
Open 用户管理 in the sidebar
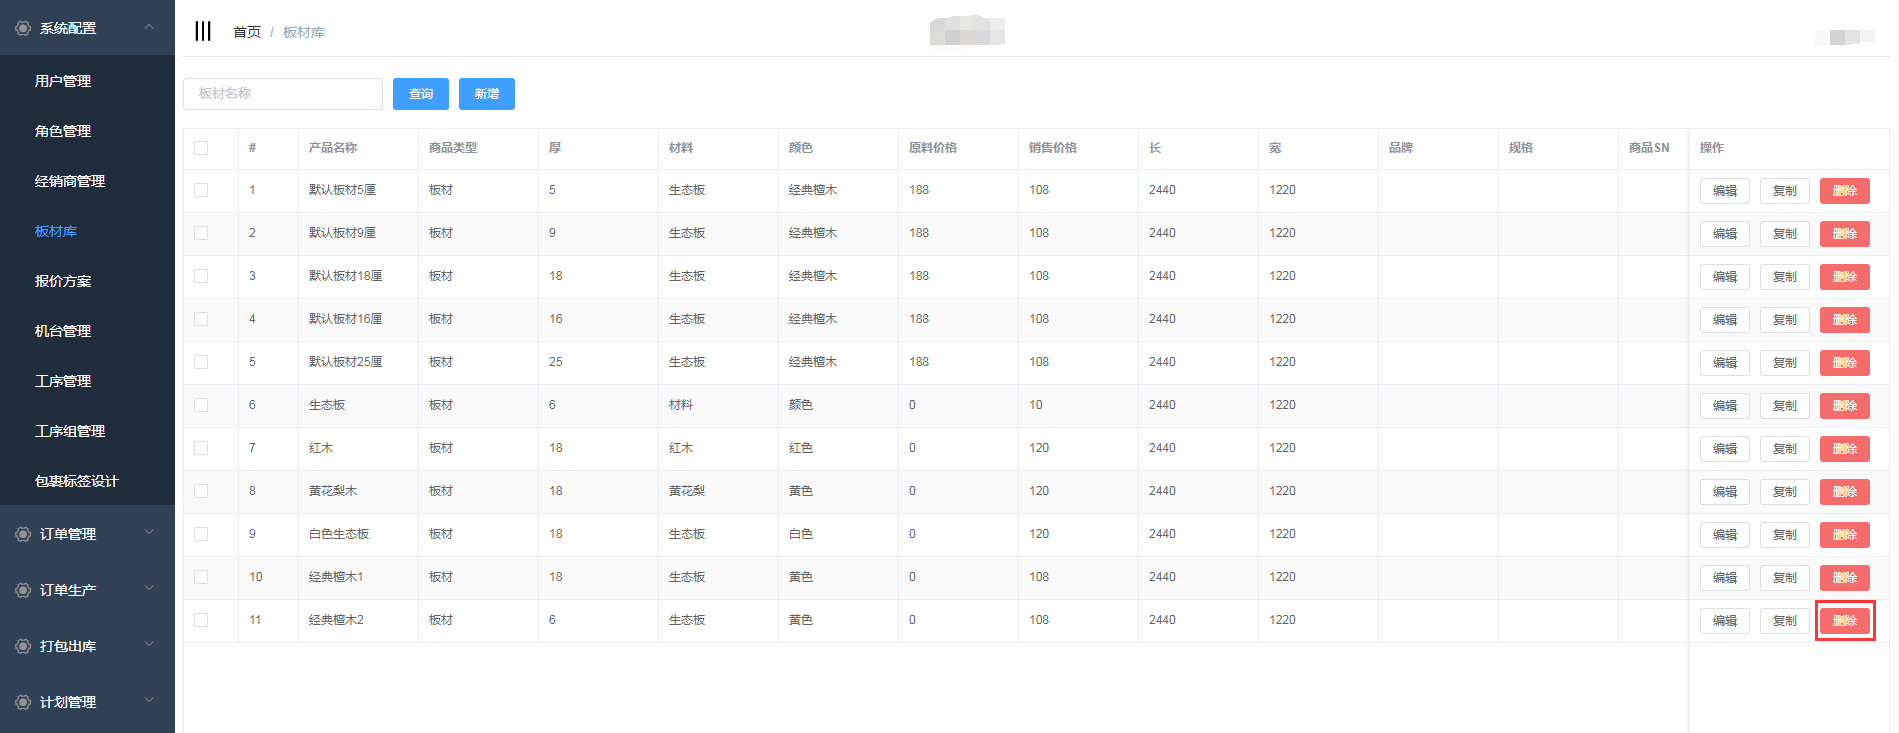[x=63, y=81]
